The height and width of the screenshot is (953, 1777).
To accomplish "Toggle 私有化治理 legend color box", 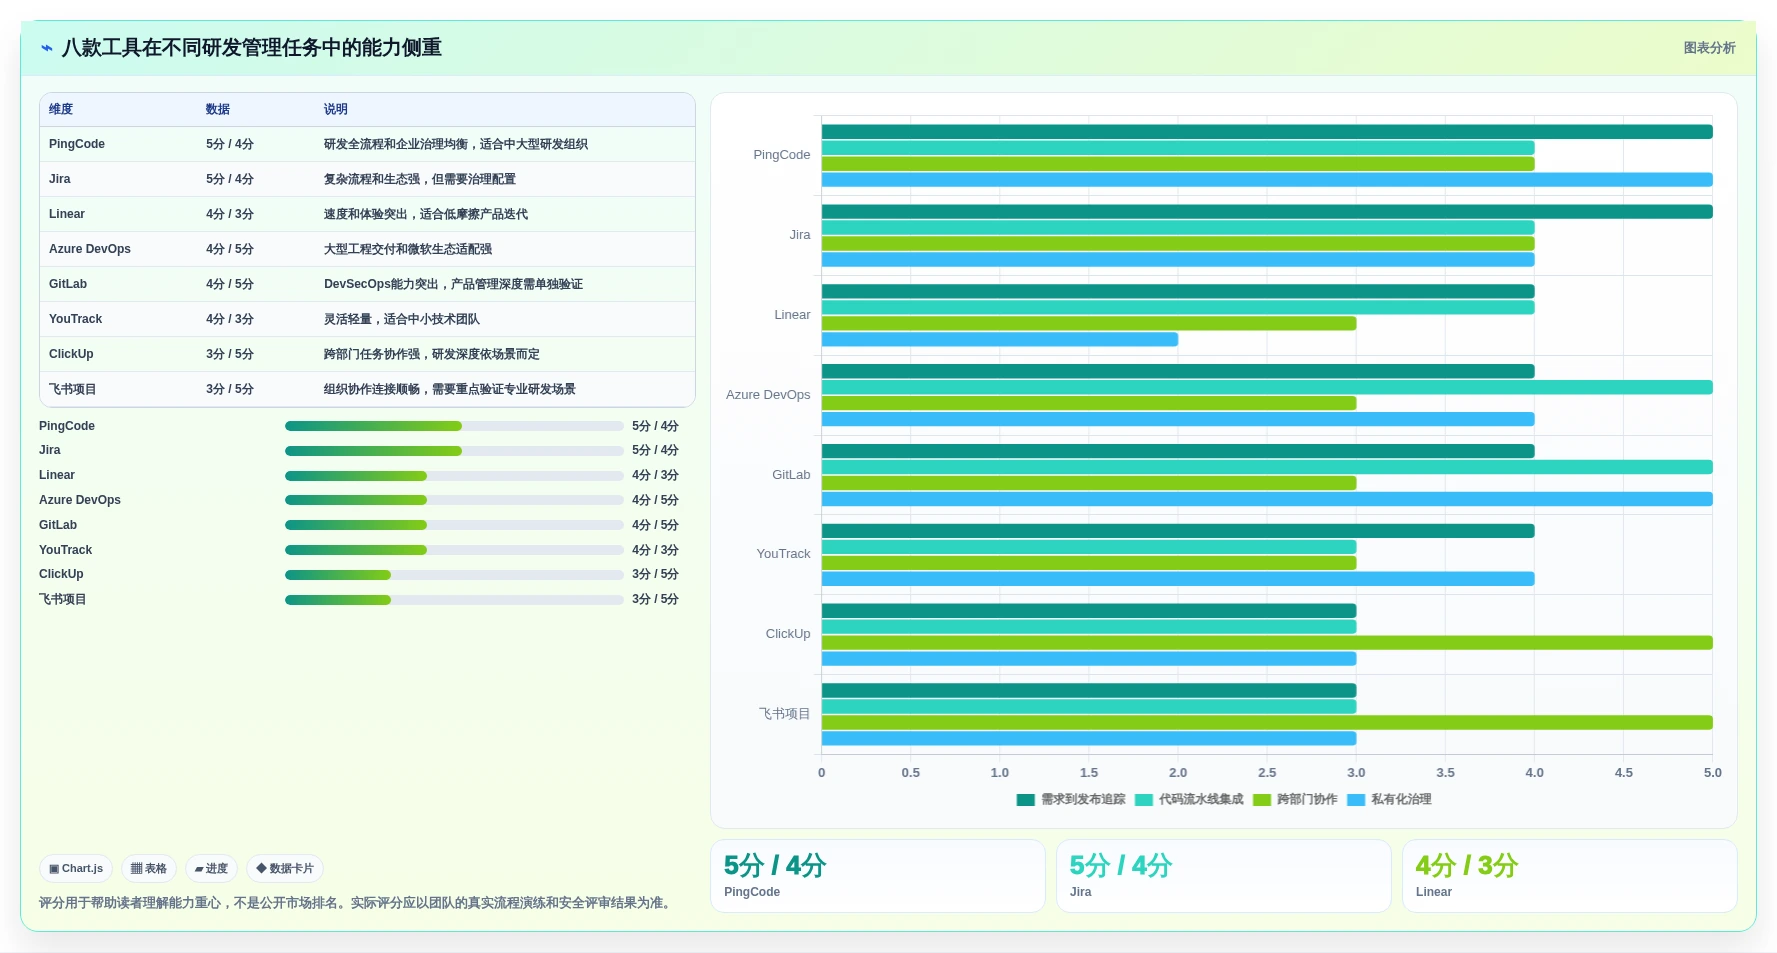I will pos(1356,800).
